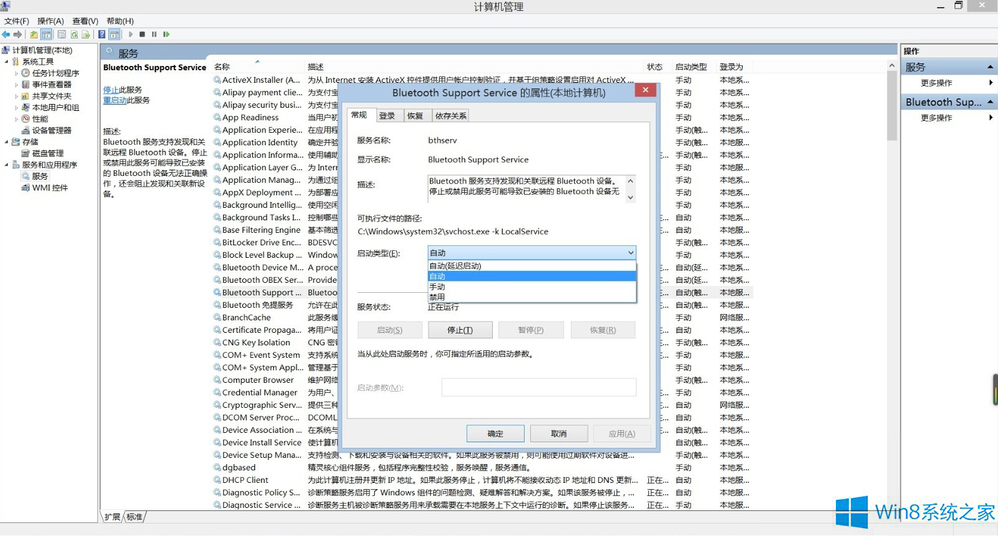Select 设备管理器 in the console tree
Screen dimensions: 998x536
coord(47,130)
